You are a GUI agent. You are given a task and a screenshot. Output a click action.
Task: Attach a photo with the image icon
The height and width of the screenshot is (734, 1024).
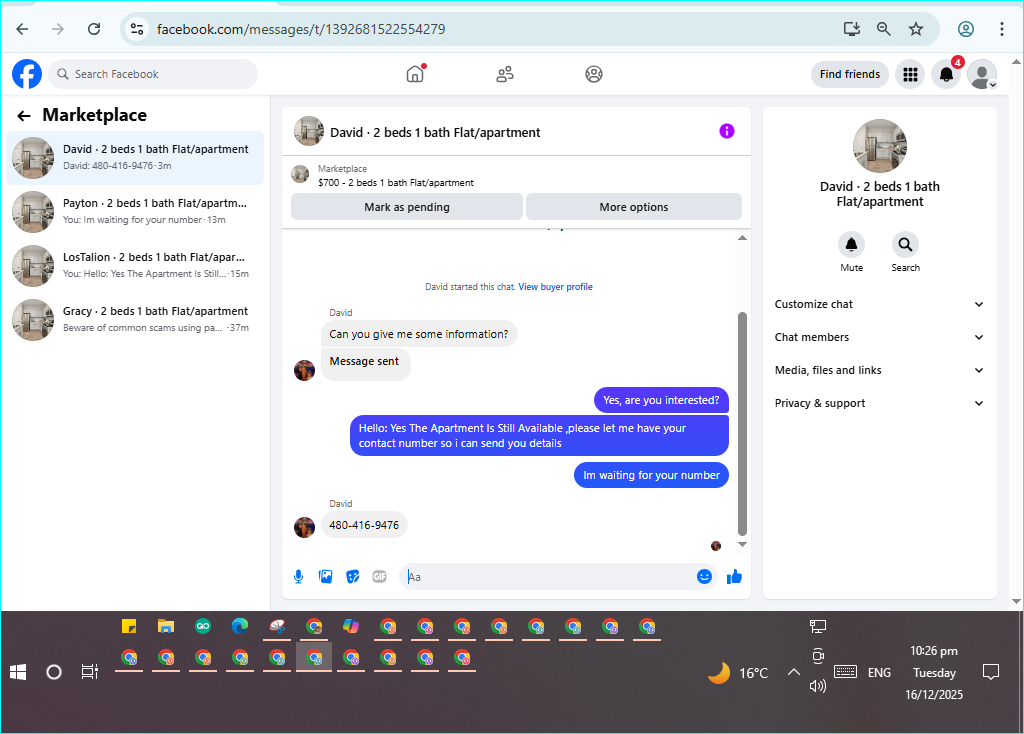[x=325, y=577]
